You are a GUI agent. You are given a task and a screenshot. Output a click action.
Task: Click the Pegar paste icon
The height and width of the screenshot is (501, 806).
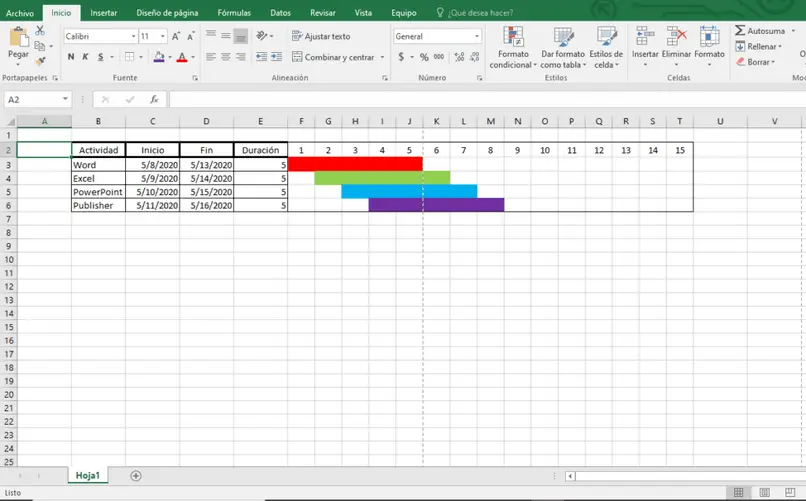click(x=19, y=37)
